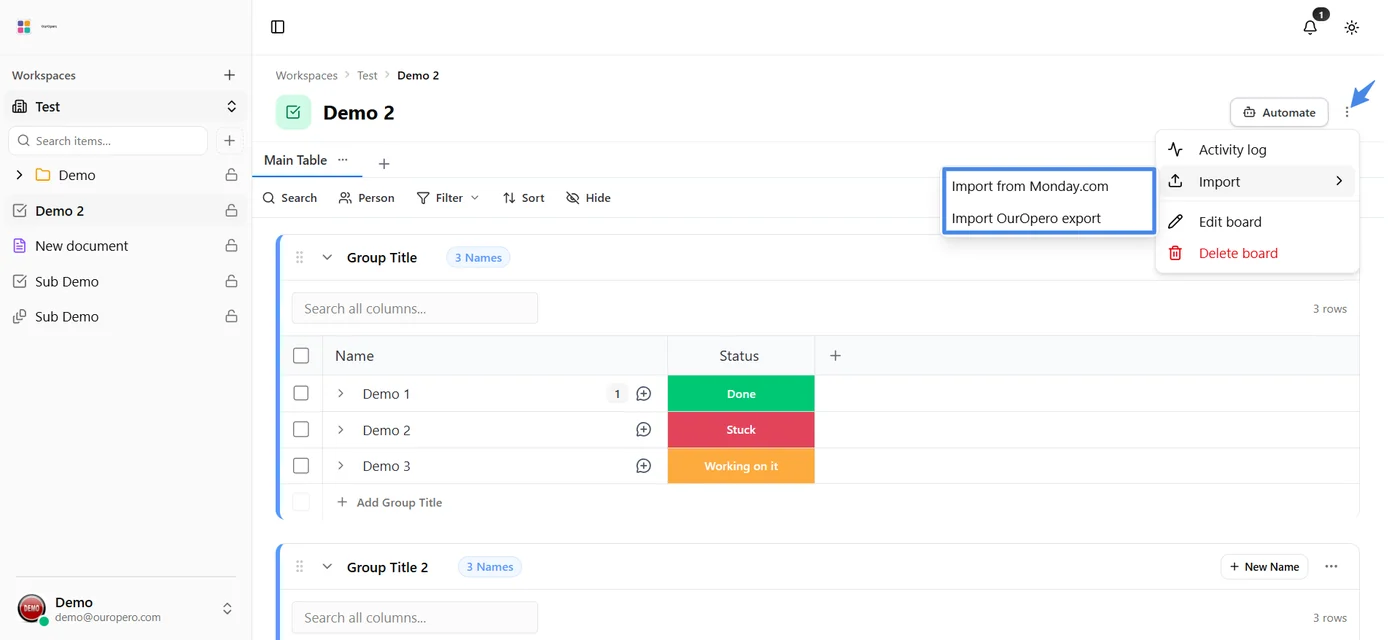The width and height of the screenshot is (1400, 640).
Task: Open the Import submenu
Action: tap(1256, 182)
